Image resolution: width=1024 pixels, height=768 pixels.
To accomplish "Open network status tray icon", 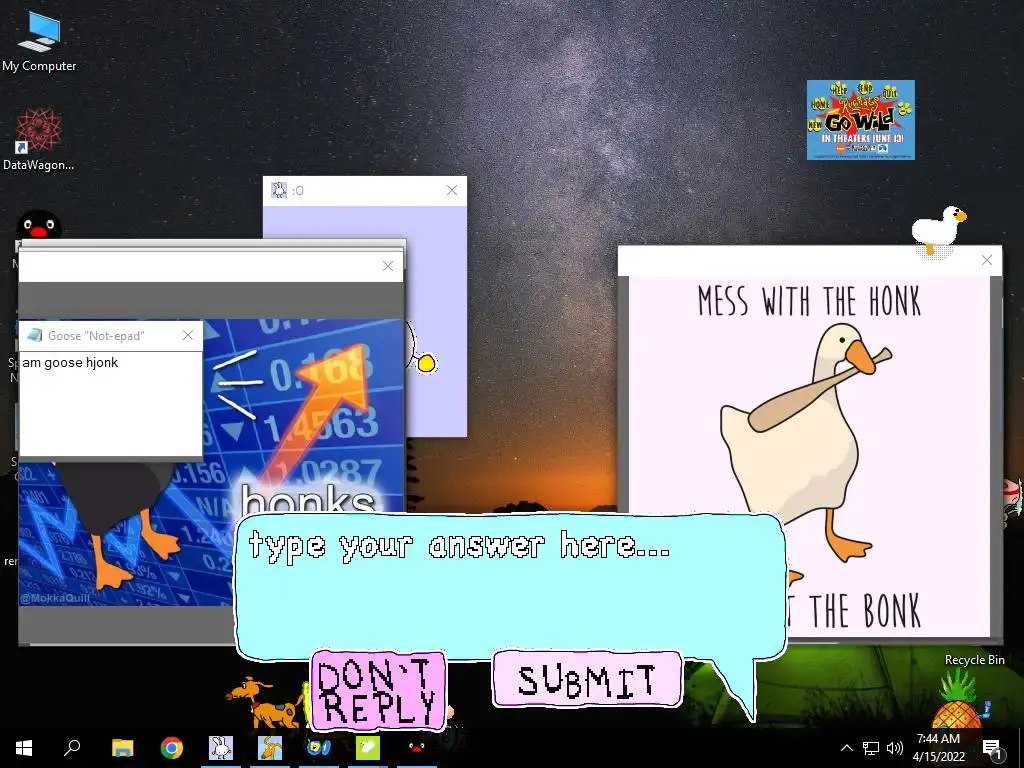I will 871,748.
